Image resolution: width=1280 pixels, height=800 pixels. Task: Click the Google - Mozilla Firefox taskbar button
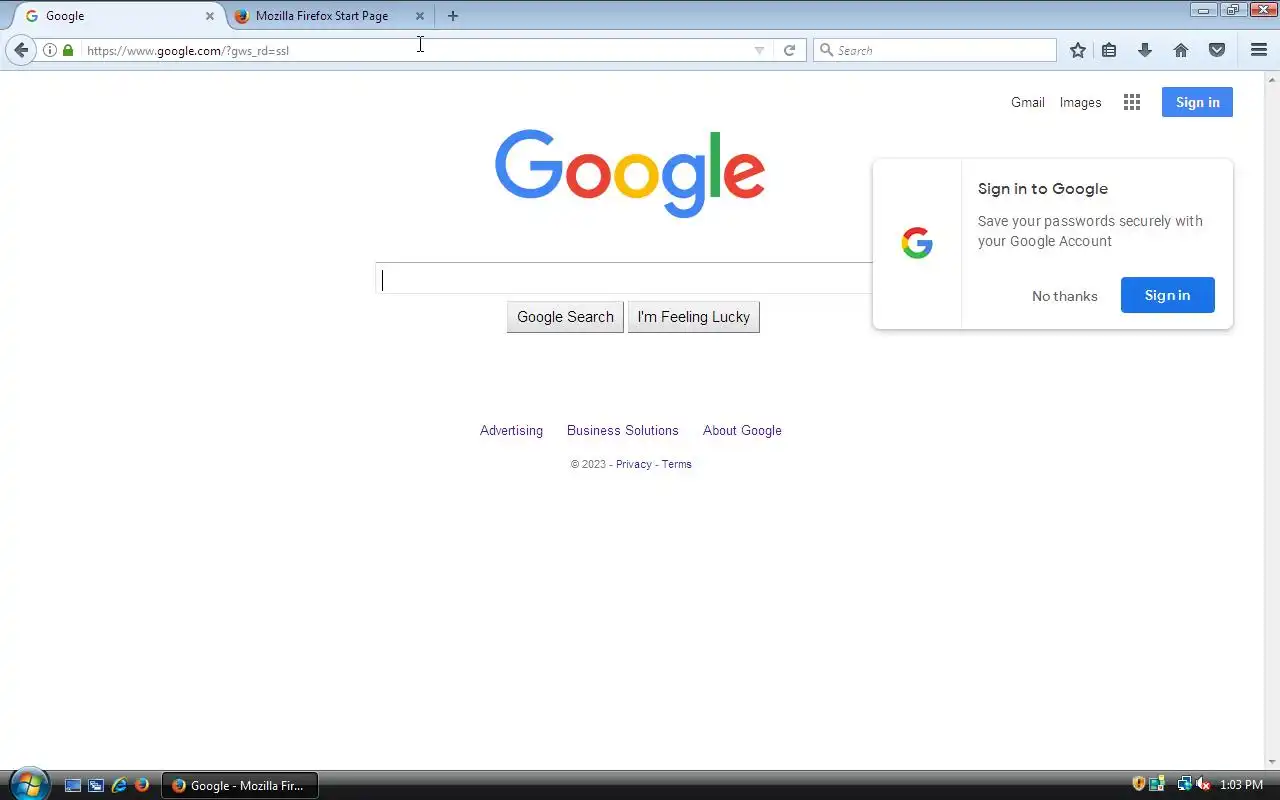tap(240, 786)
